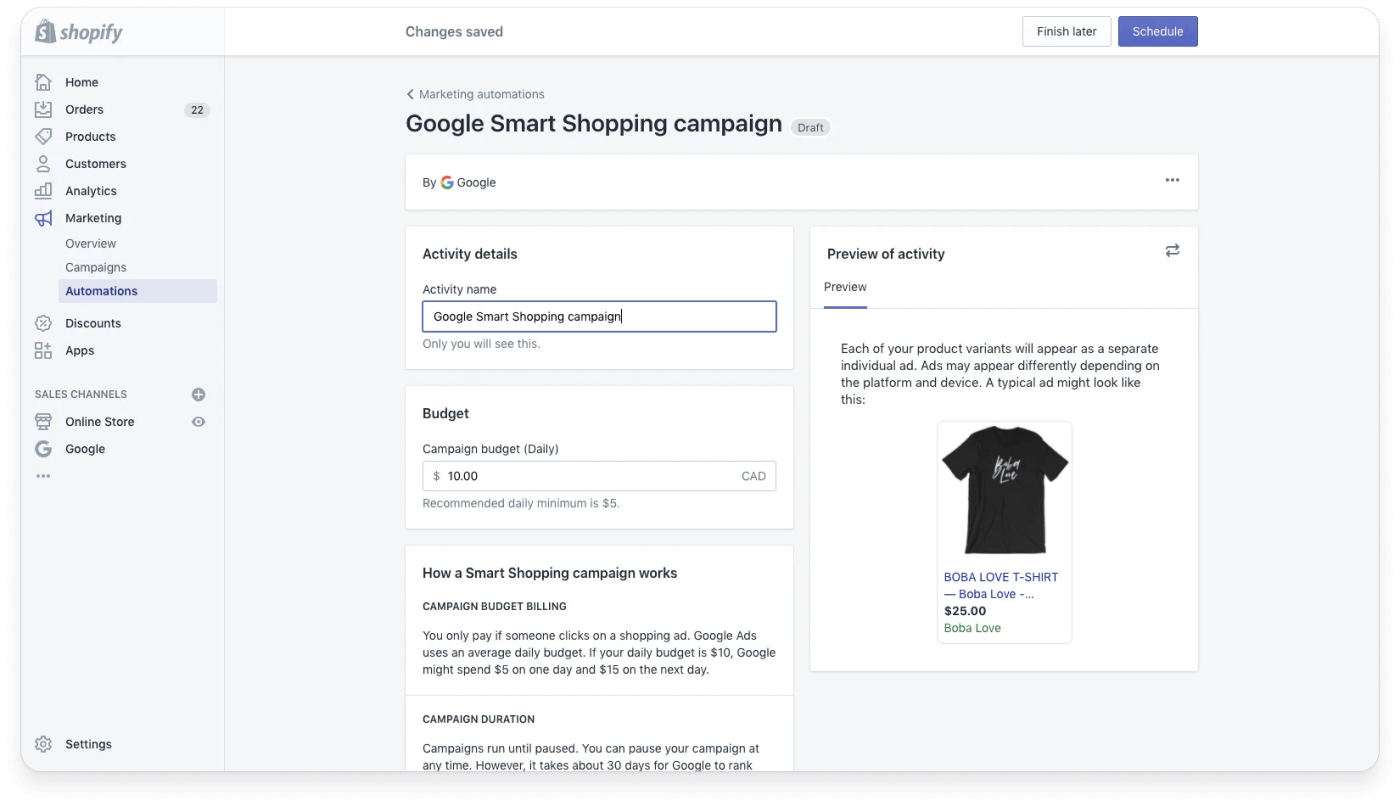Click 'How a Smart Shopping campaign works' heading
The image size is (1400, 806).
[549, 573]
